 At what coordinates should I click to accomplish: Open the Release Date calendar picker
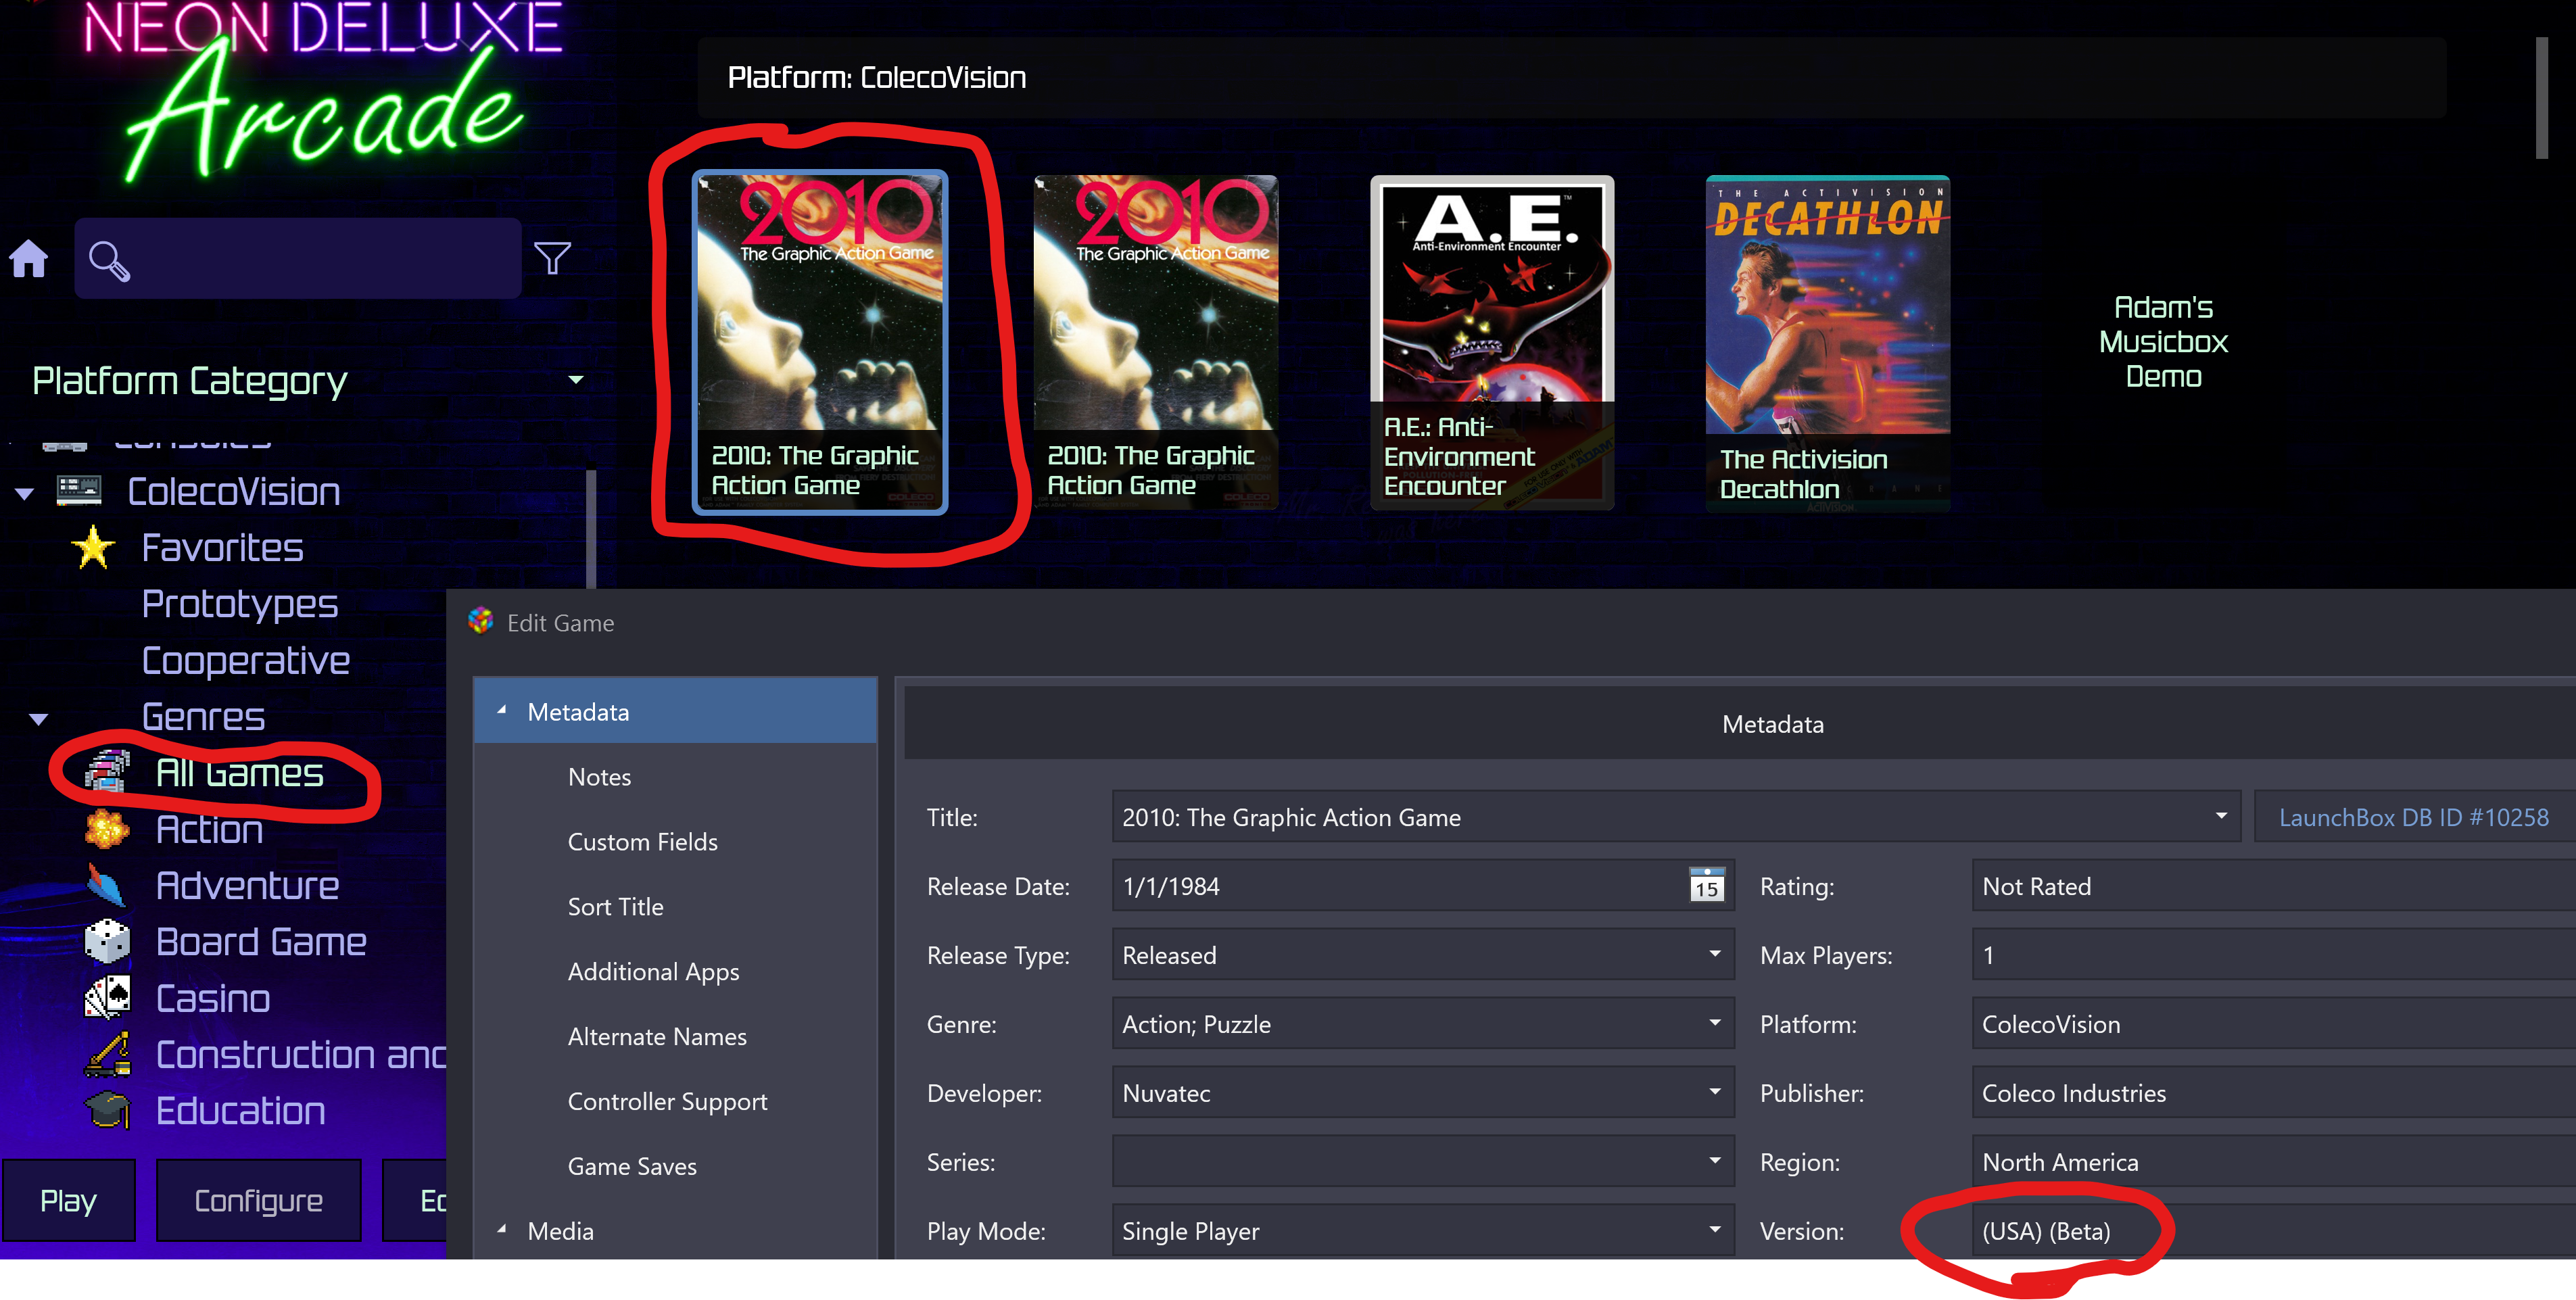click(1706, 885)
